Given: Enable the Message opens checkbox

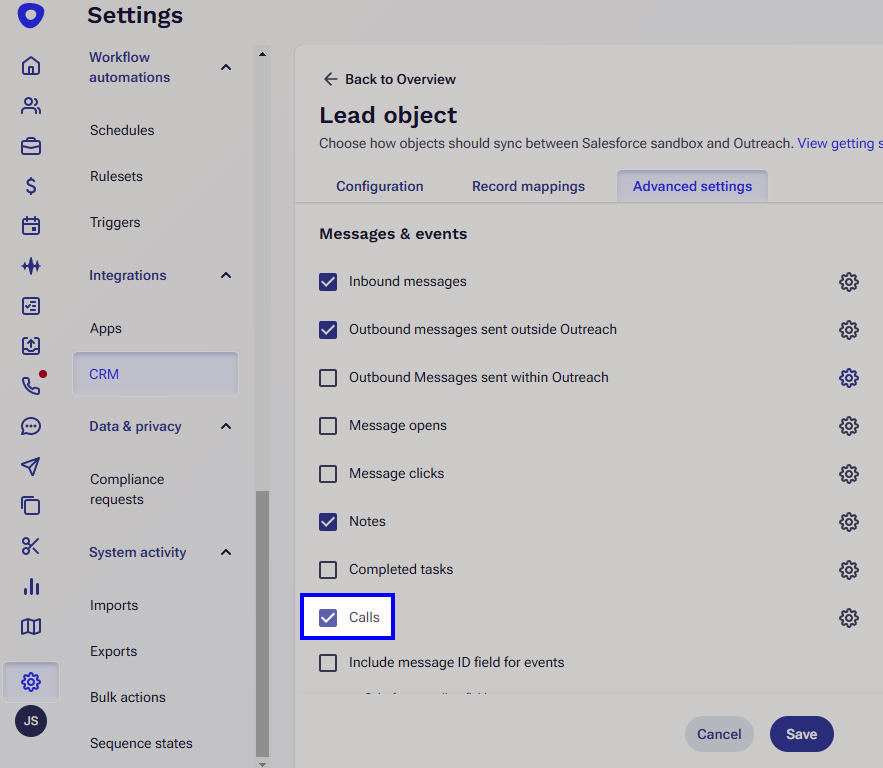Looking at the screenshot, I should pos(328,425).
